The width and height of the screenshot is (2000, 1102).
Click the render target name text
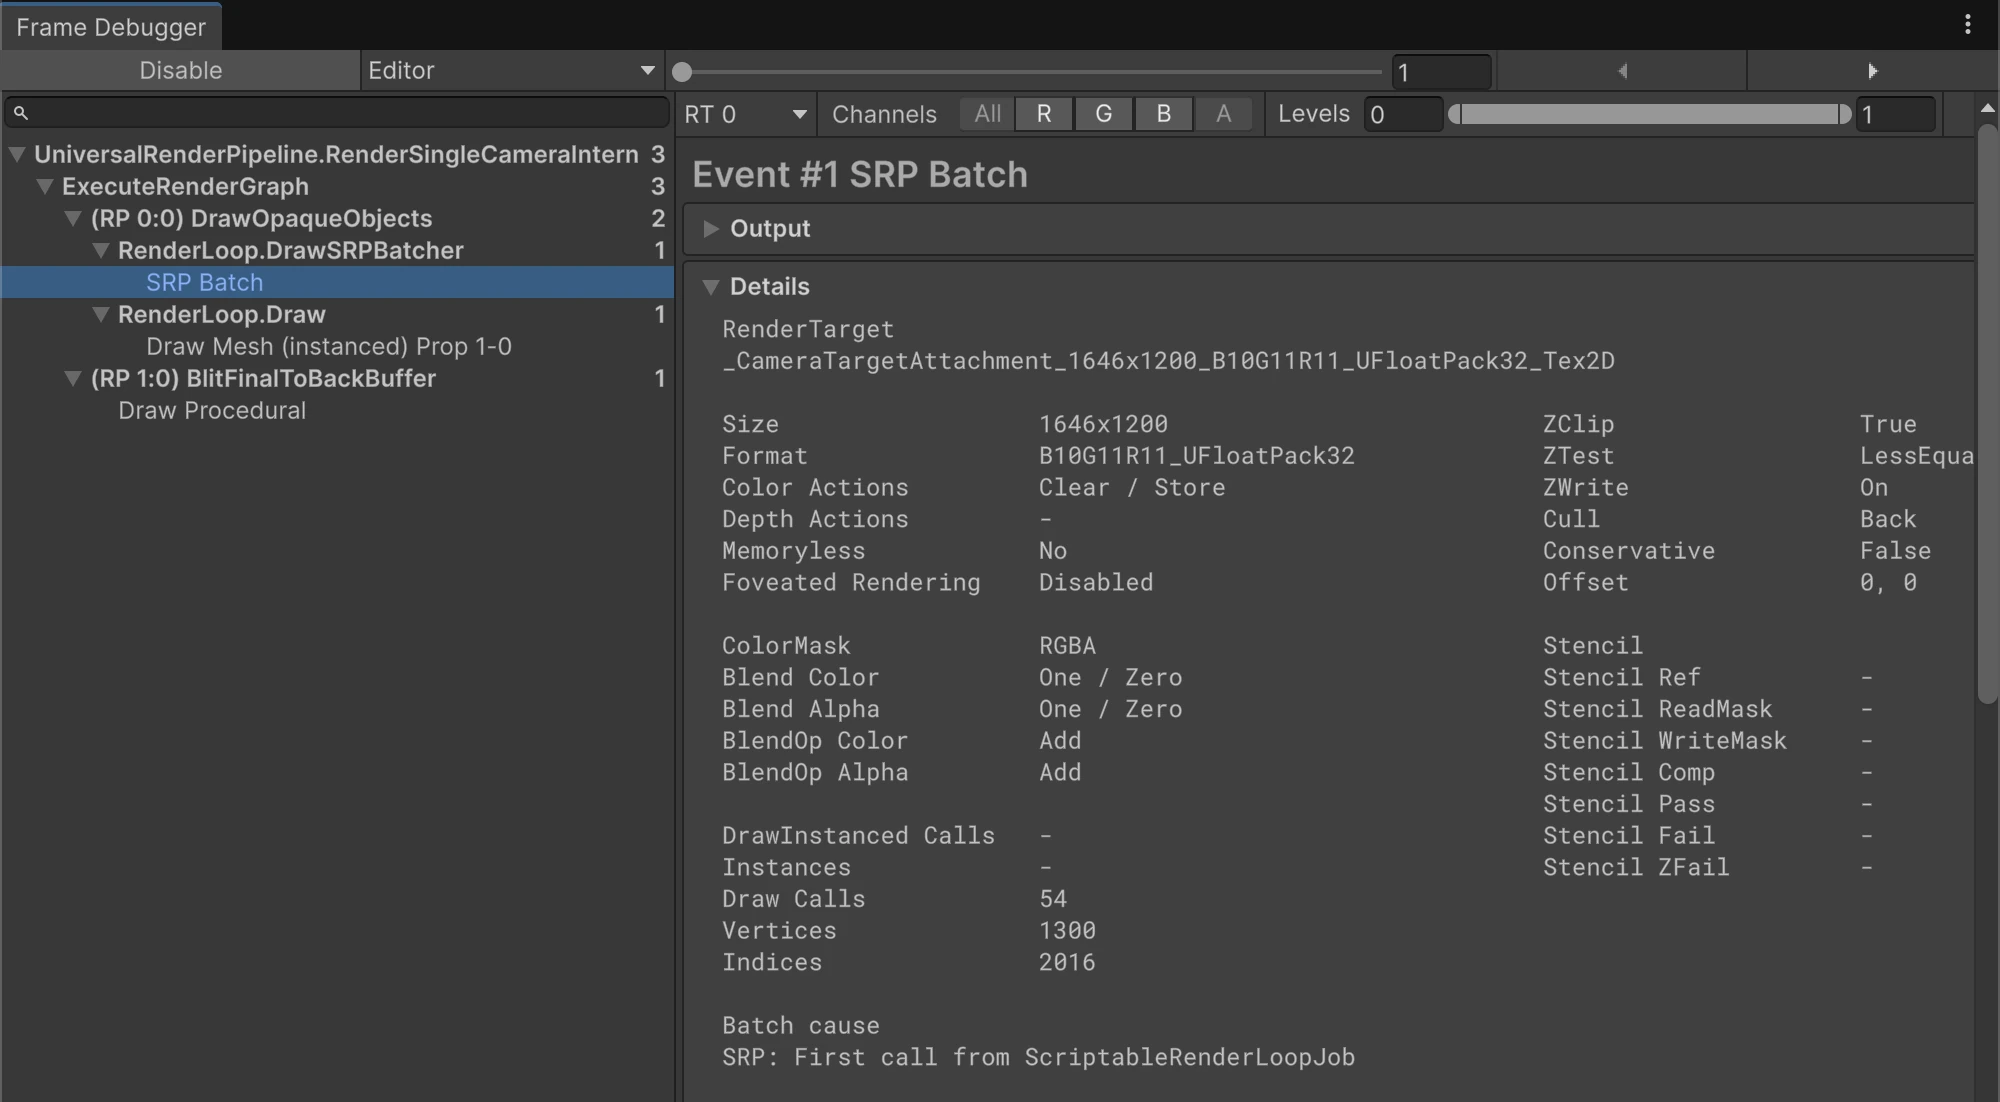pos(1168,361)
